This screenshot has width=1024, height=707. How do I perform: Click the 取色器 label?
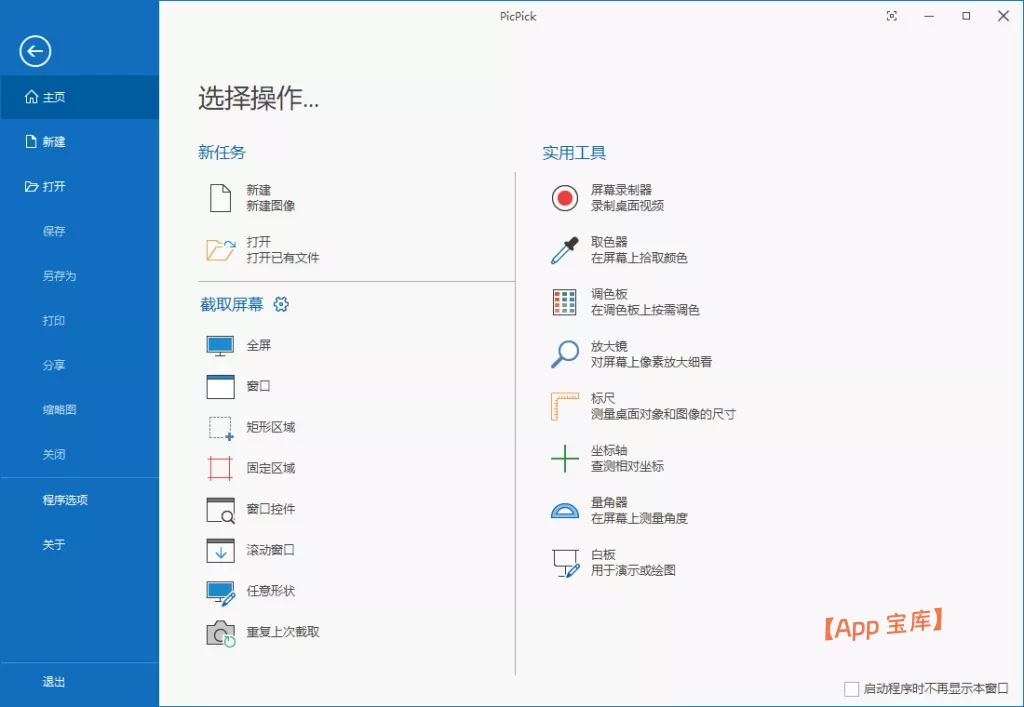pyautogui.click(x=609, y=242)
